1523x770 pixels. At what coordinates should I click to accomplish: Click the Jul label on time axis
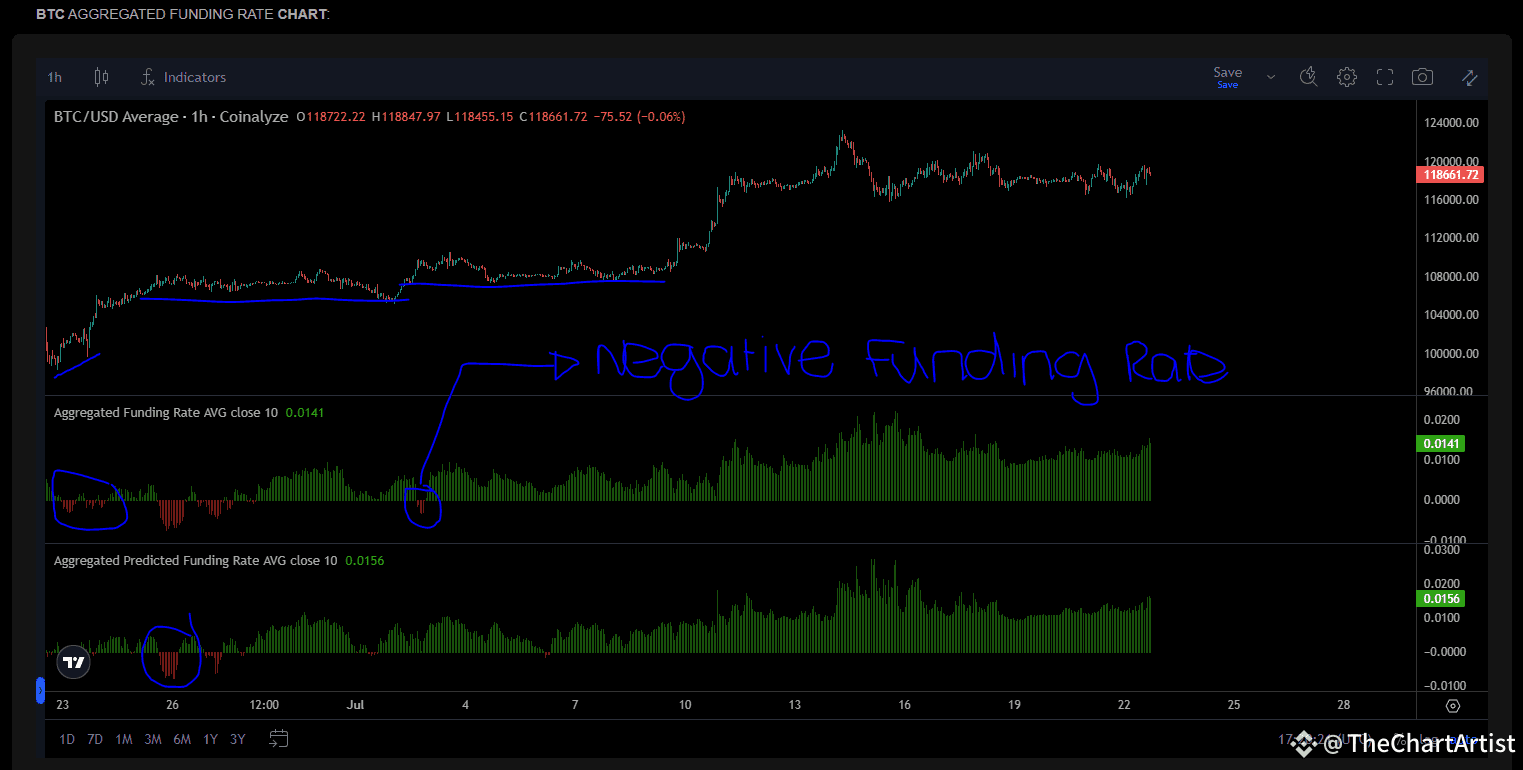coord(357,704)
